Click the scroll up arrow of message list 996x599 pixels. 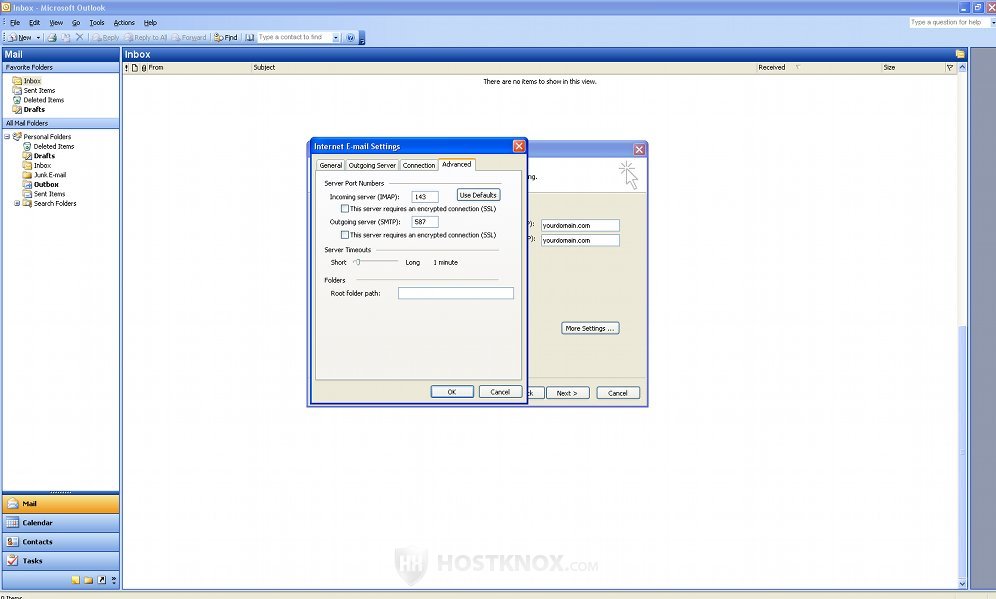coord(962,67)
